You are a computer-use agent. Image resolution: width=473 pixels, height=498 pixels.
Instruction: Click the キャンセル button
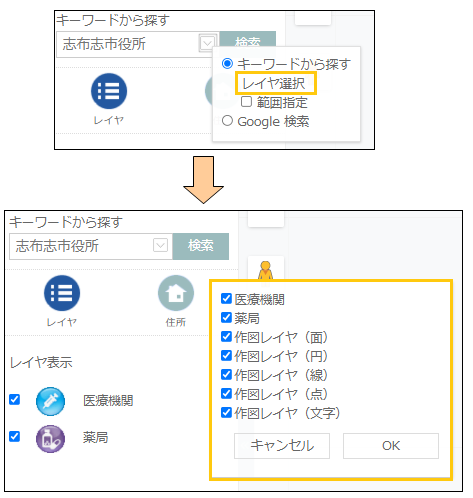[x=282, y=446]
